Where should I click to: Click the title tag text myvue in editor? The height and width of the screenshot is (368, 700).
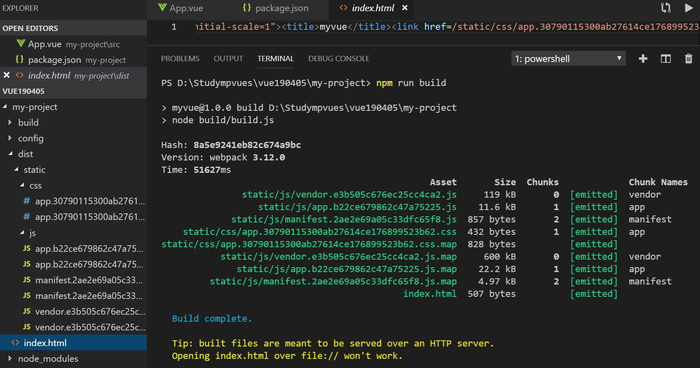pos(333,27)
